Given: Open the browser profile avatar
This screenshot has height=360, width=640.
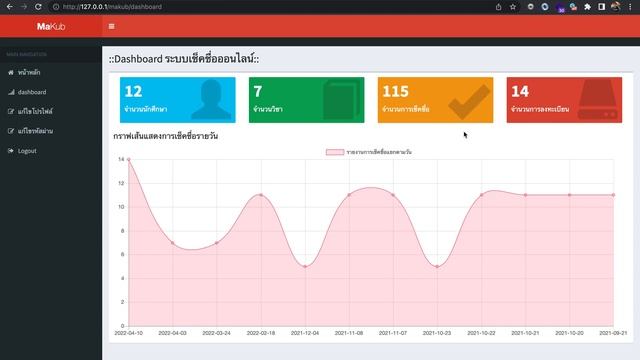Looking at the screenshot, I should point(616,7).
